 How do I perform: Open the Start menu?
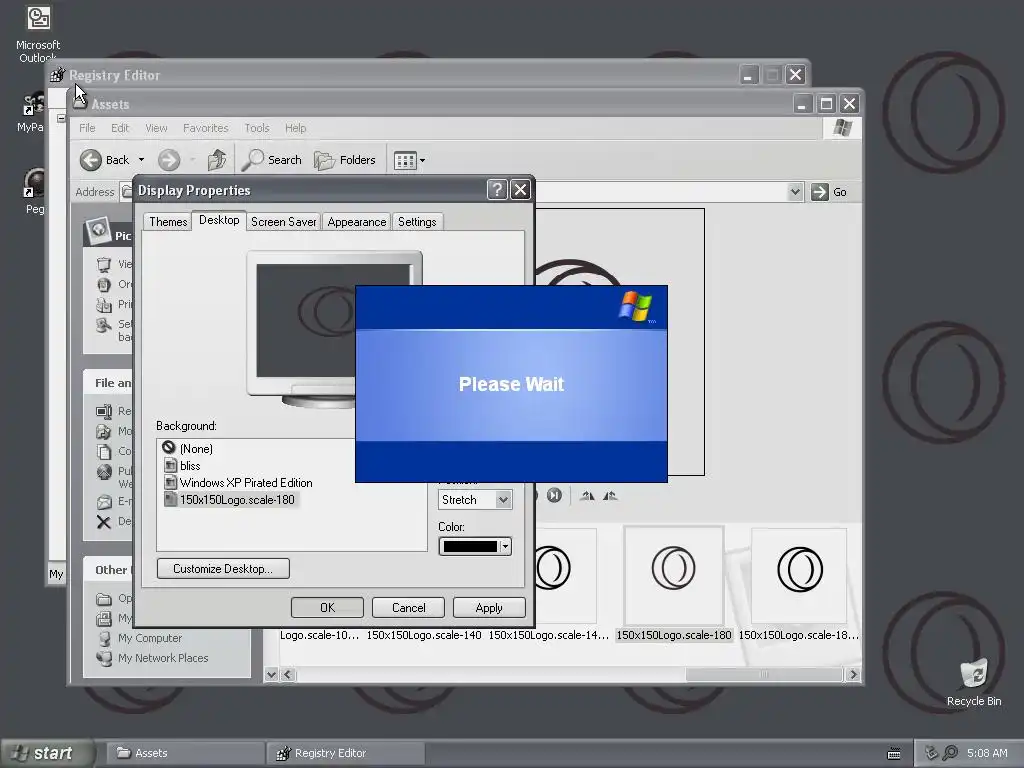[47, 753]
